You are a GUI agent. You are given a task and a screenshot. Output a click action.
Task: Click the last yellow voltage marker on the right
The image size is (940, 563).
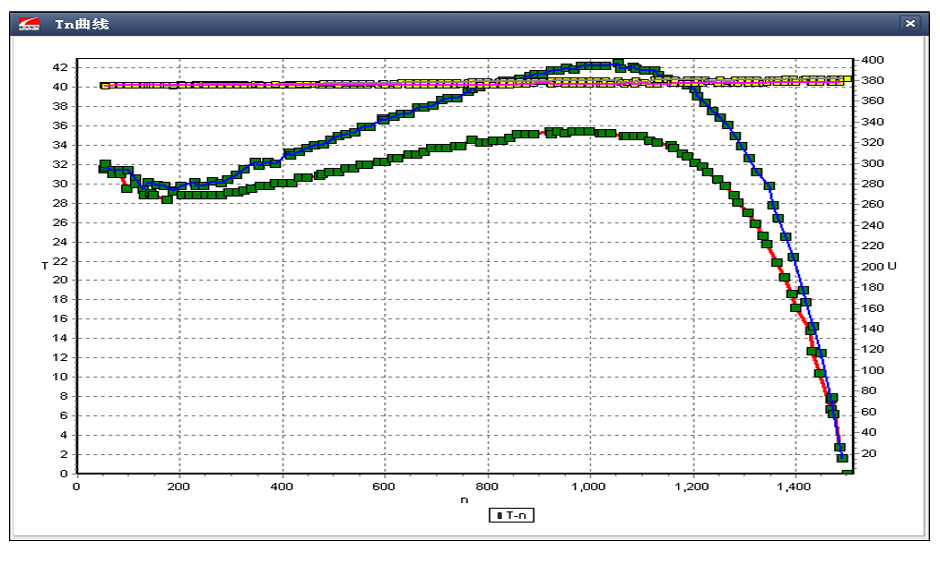tap(847, 79)
